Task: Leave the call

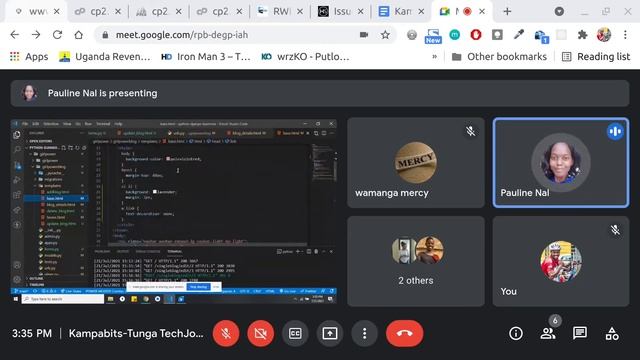Action: (x=404, y=333)
